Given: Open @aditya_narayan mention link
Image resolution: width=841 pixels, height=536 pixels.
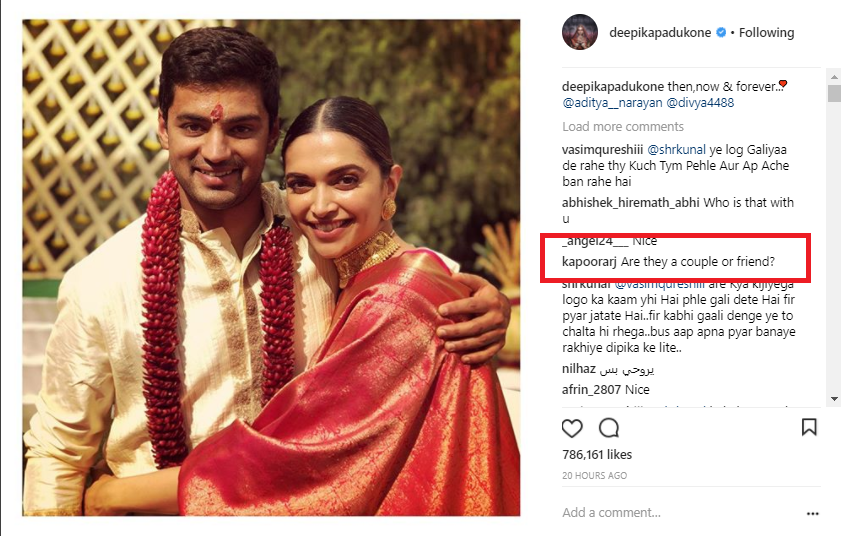Looking at the screenshot, I should pyautogui.click(x=607, y=102).
